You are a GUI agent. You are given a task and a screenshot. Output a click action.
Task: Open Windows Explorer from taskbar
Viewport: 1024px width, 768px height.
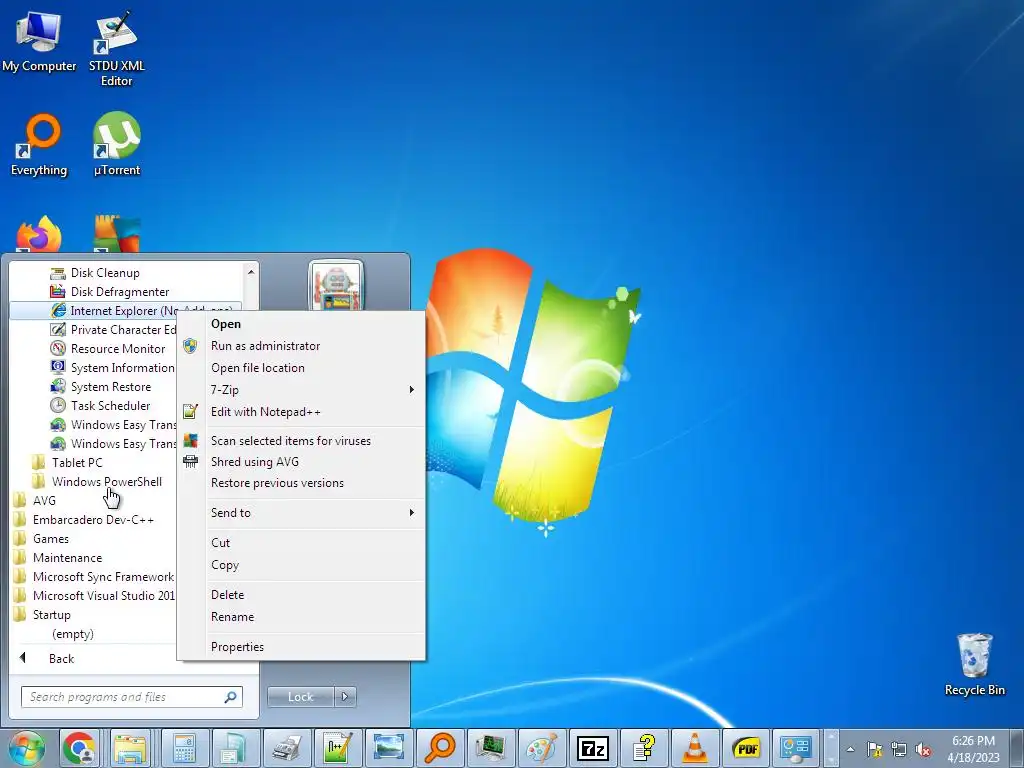tap(131, 748)
